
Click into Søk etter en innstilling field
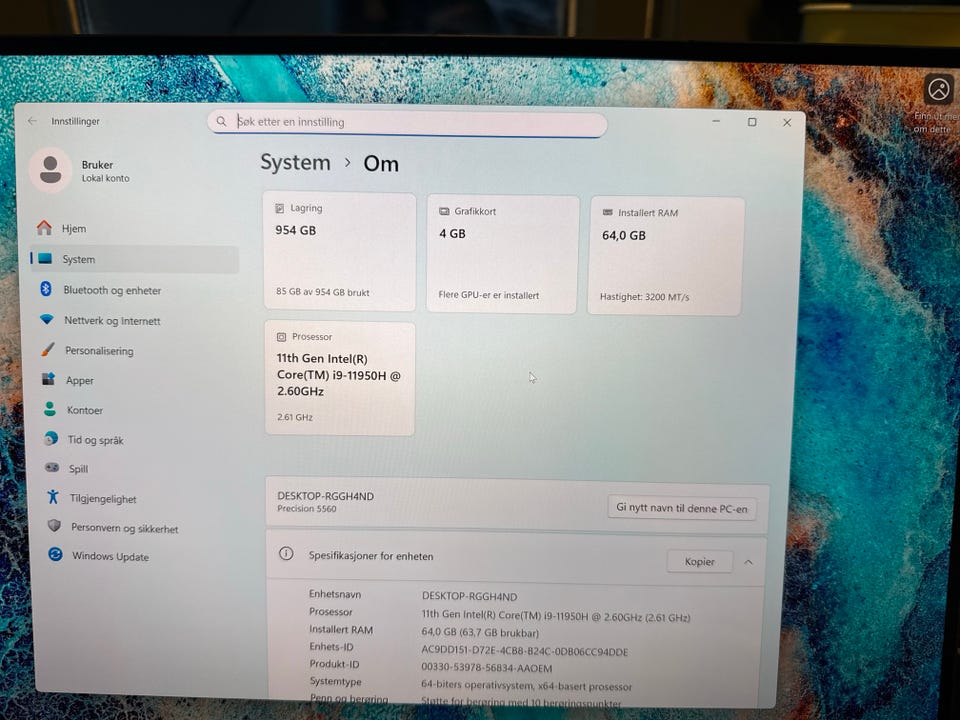[407, 122]
